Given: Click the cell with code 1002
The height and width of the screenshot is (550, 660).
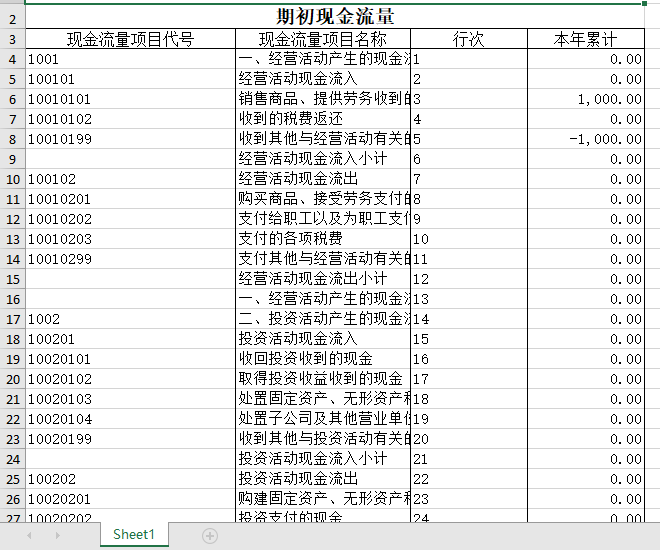Looking at the screenshot, I should (130, 319).
